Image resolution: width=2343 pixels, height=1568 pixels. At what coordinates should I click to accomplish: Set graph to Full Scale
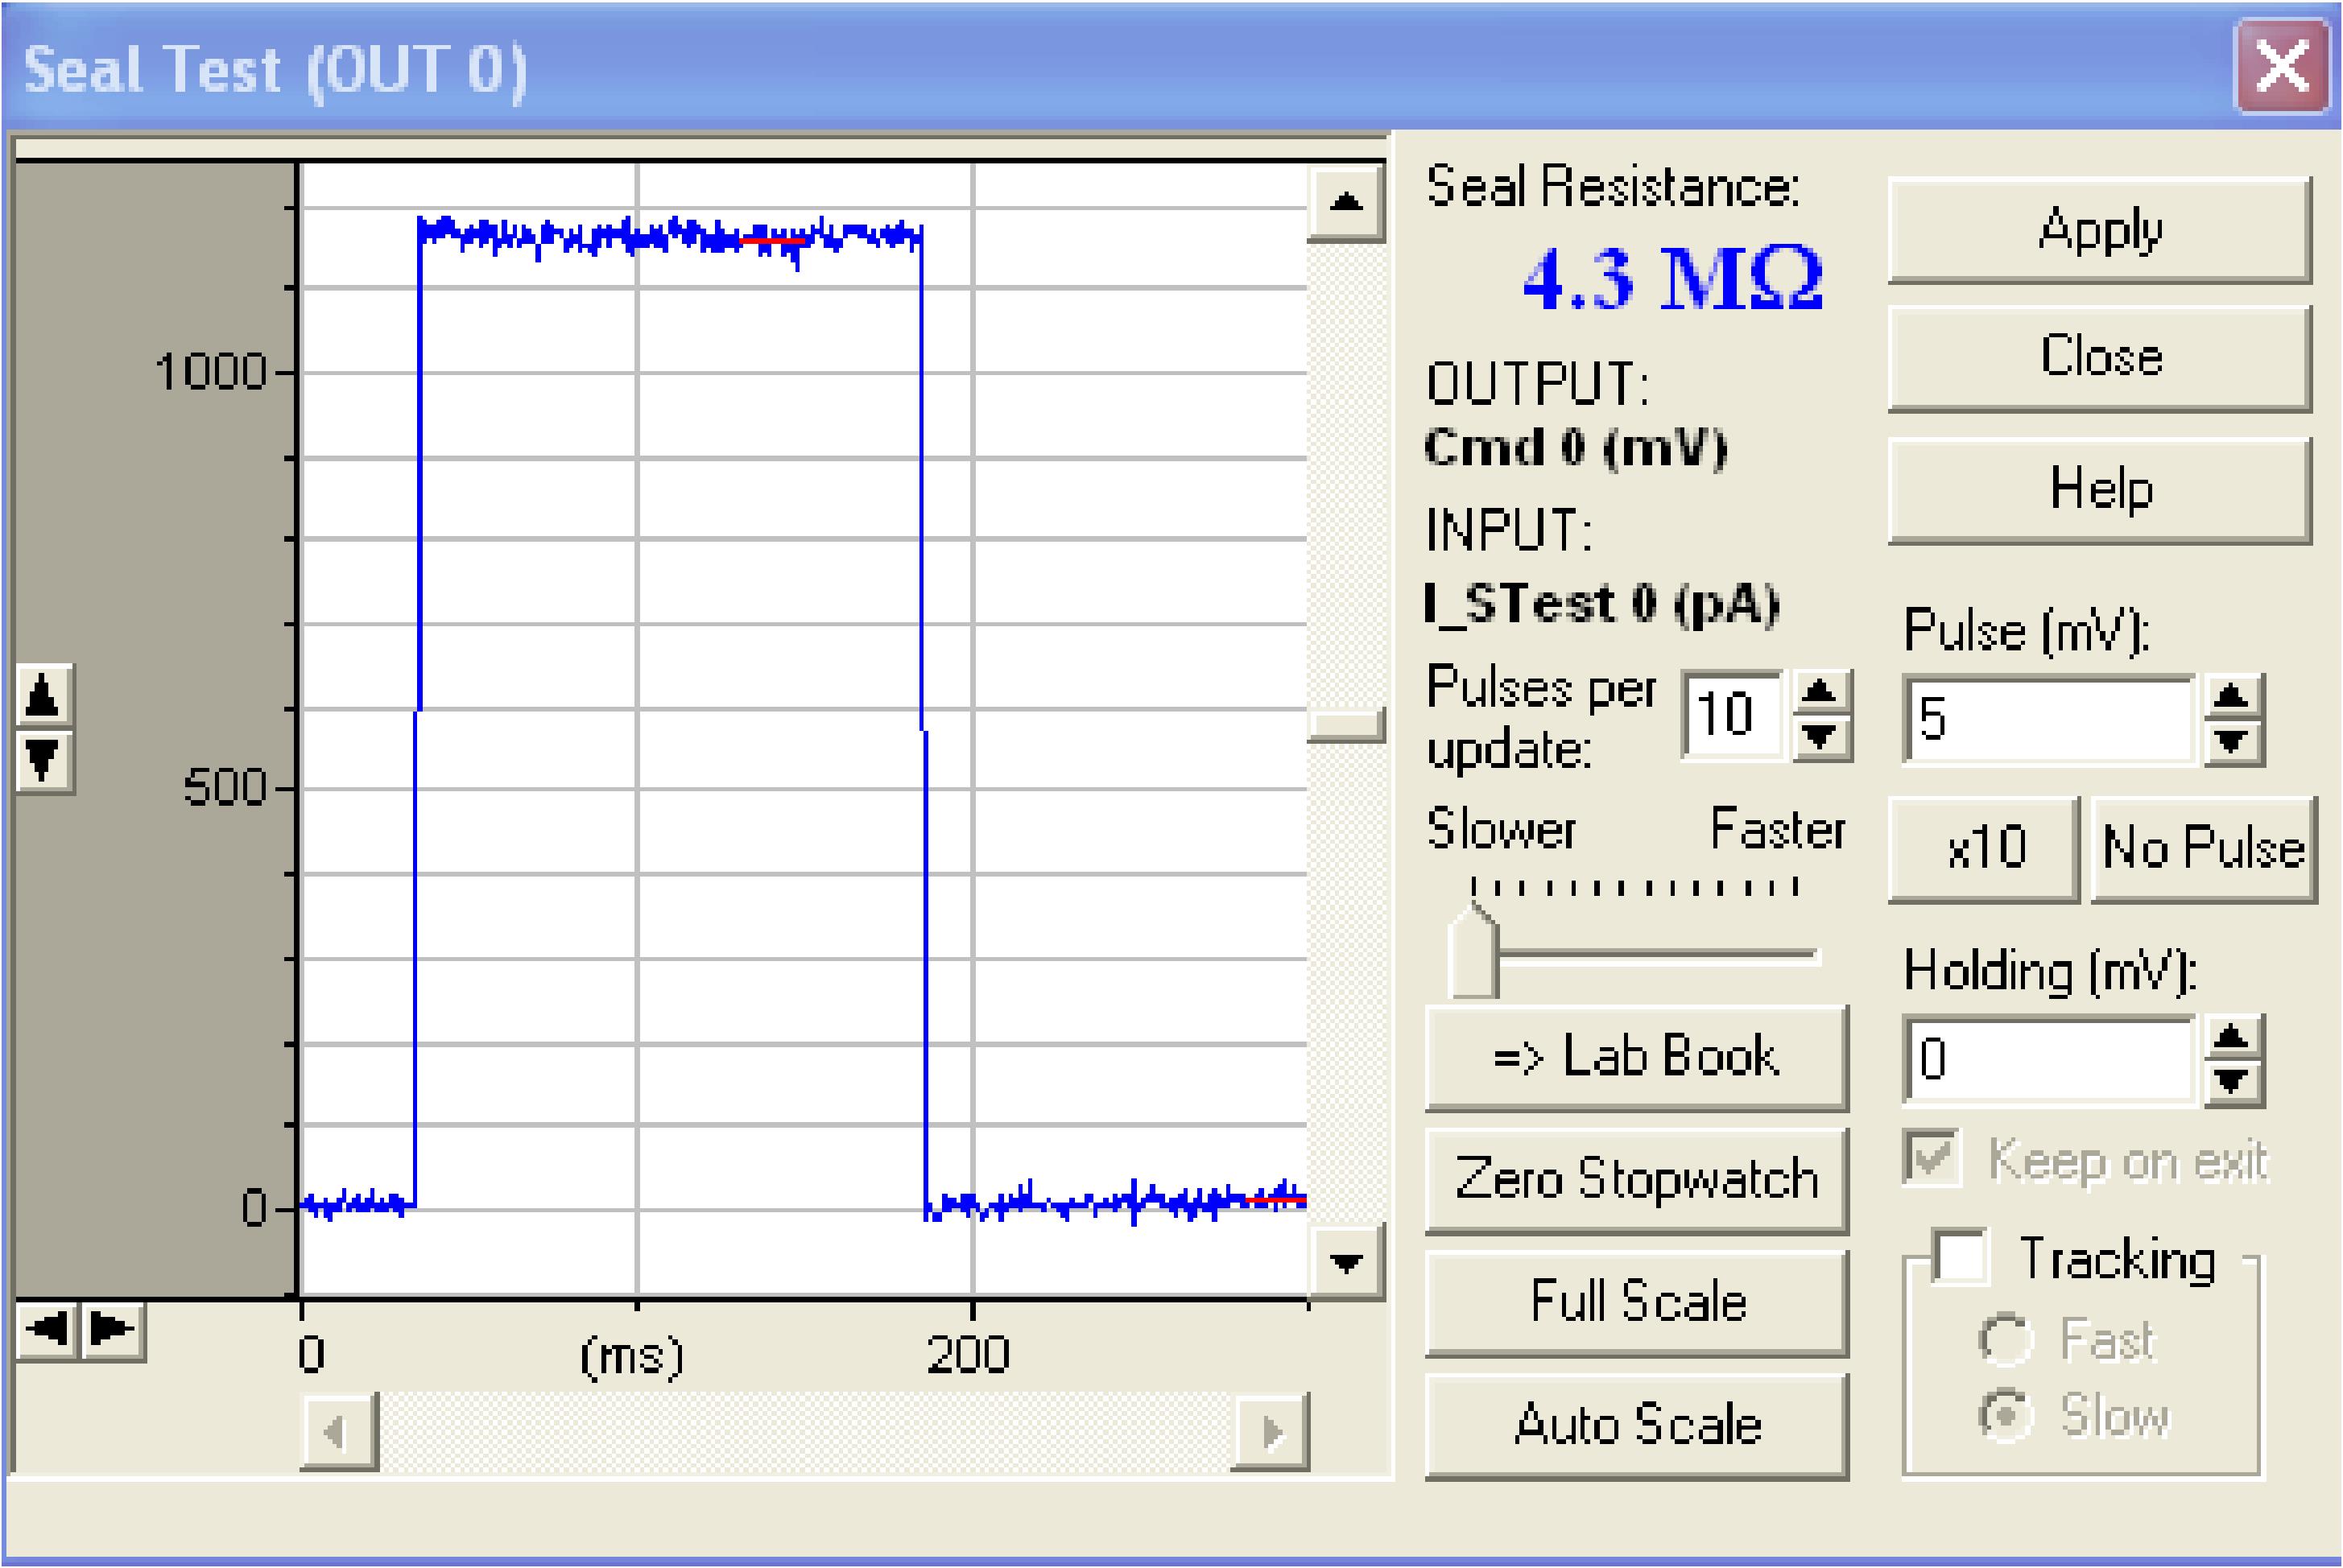(1636, 1303)
